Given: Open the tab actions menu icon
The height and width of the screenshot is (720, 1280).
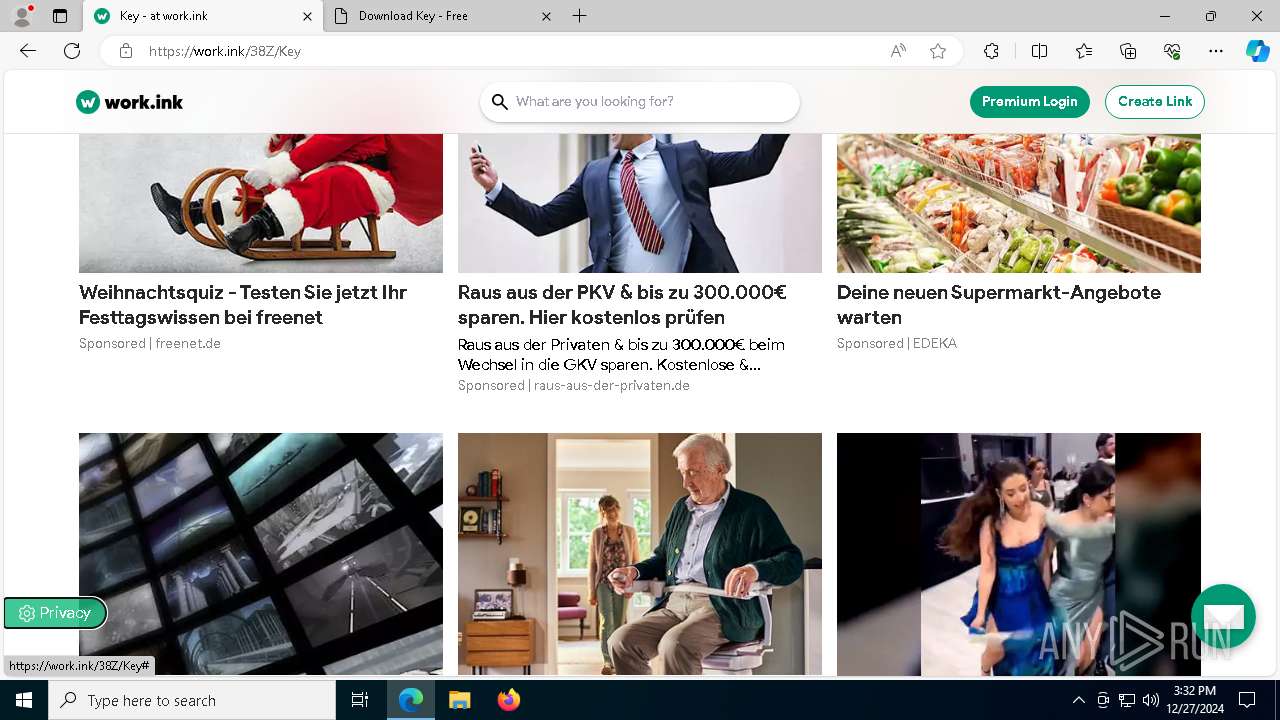Looking at the screenshot, I should [x=60, y=16].
